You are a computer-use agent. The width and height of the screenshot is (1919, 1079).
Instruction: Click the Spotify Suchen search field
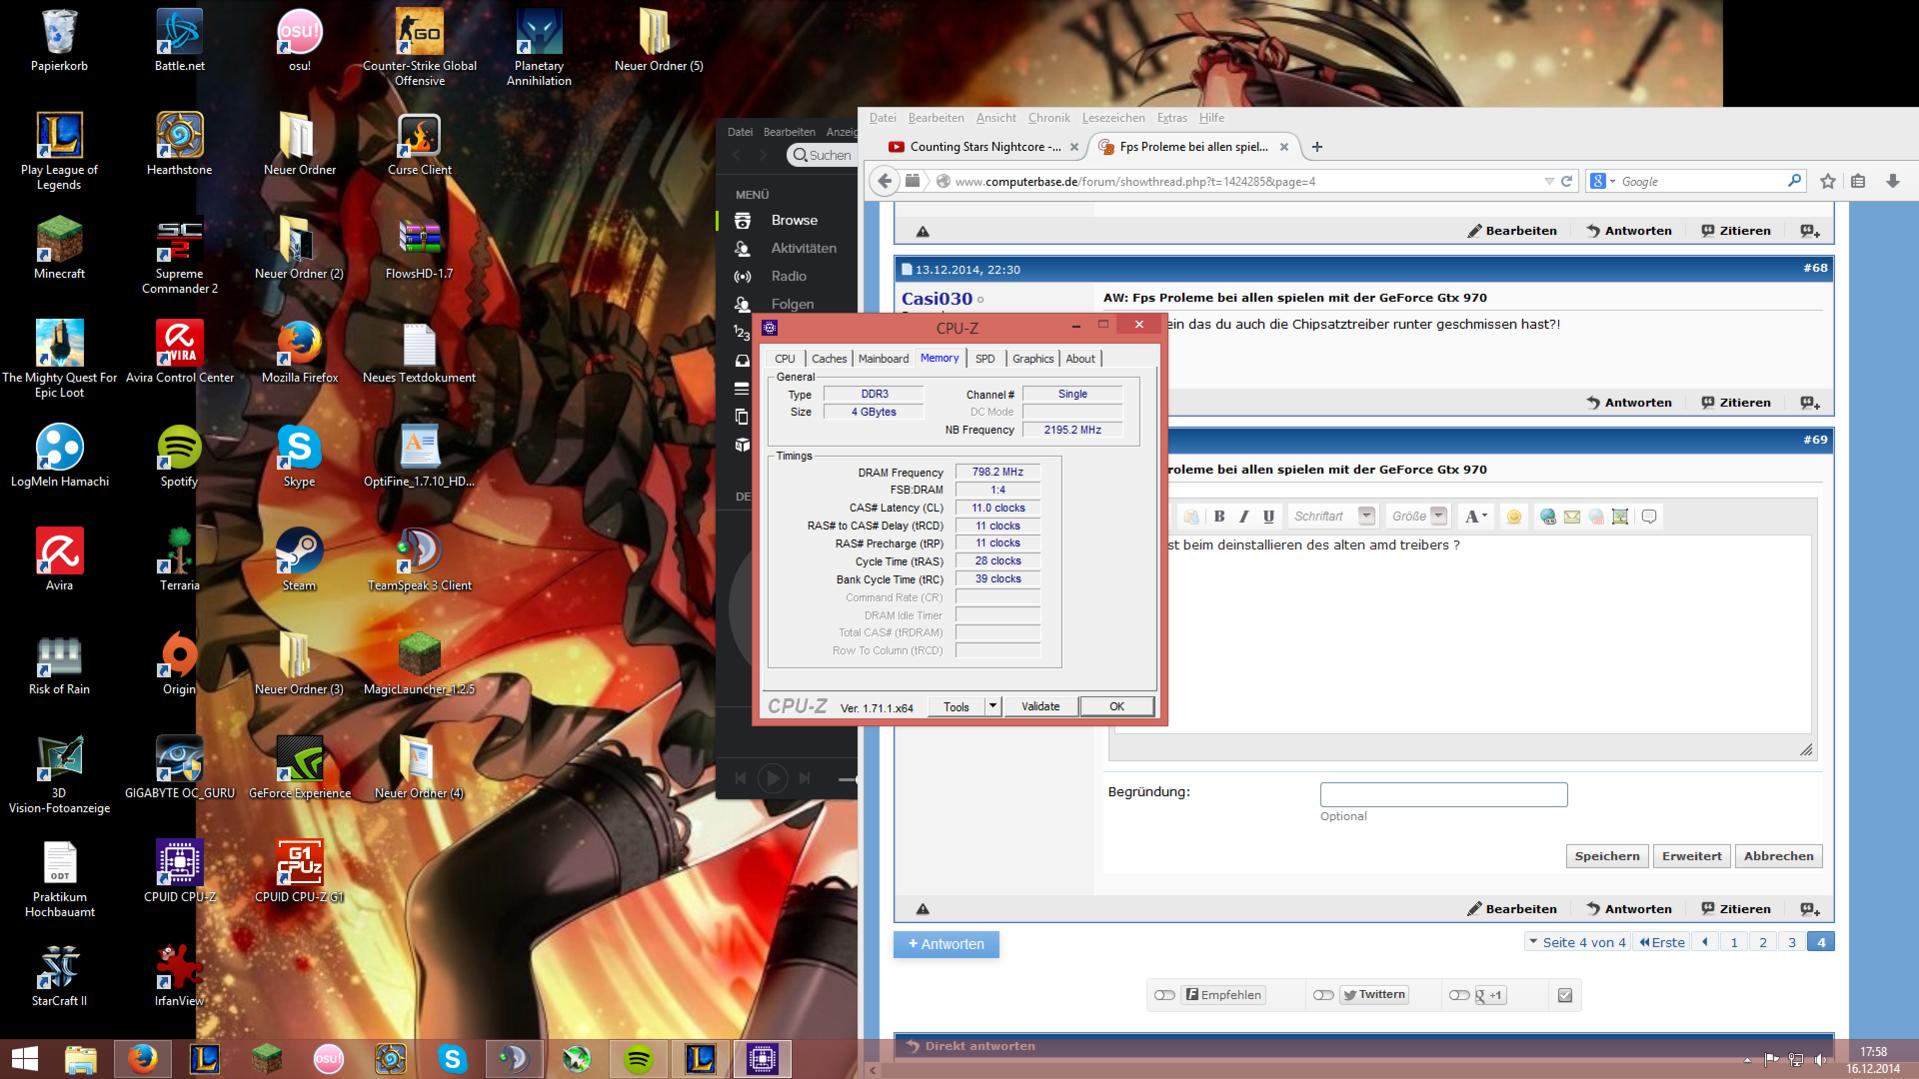tap(821, 155)
